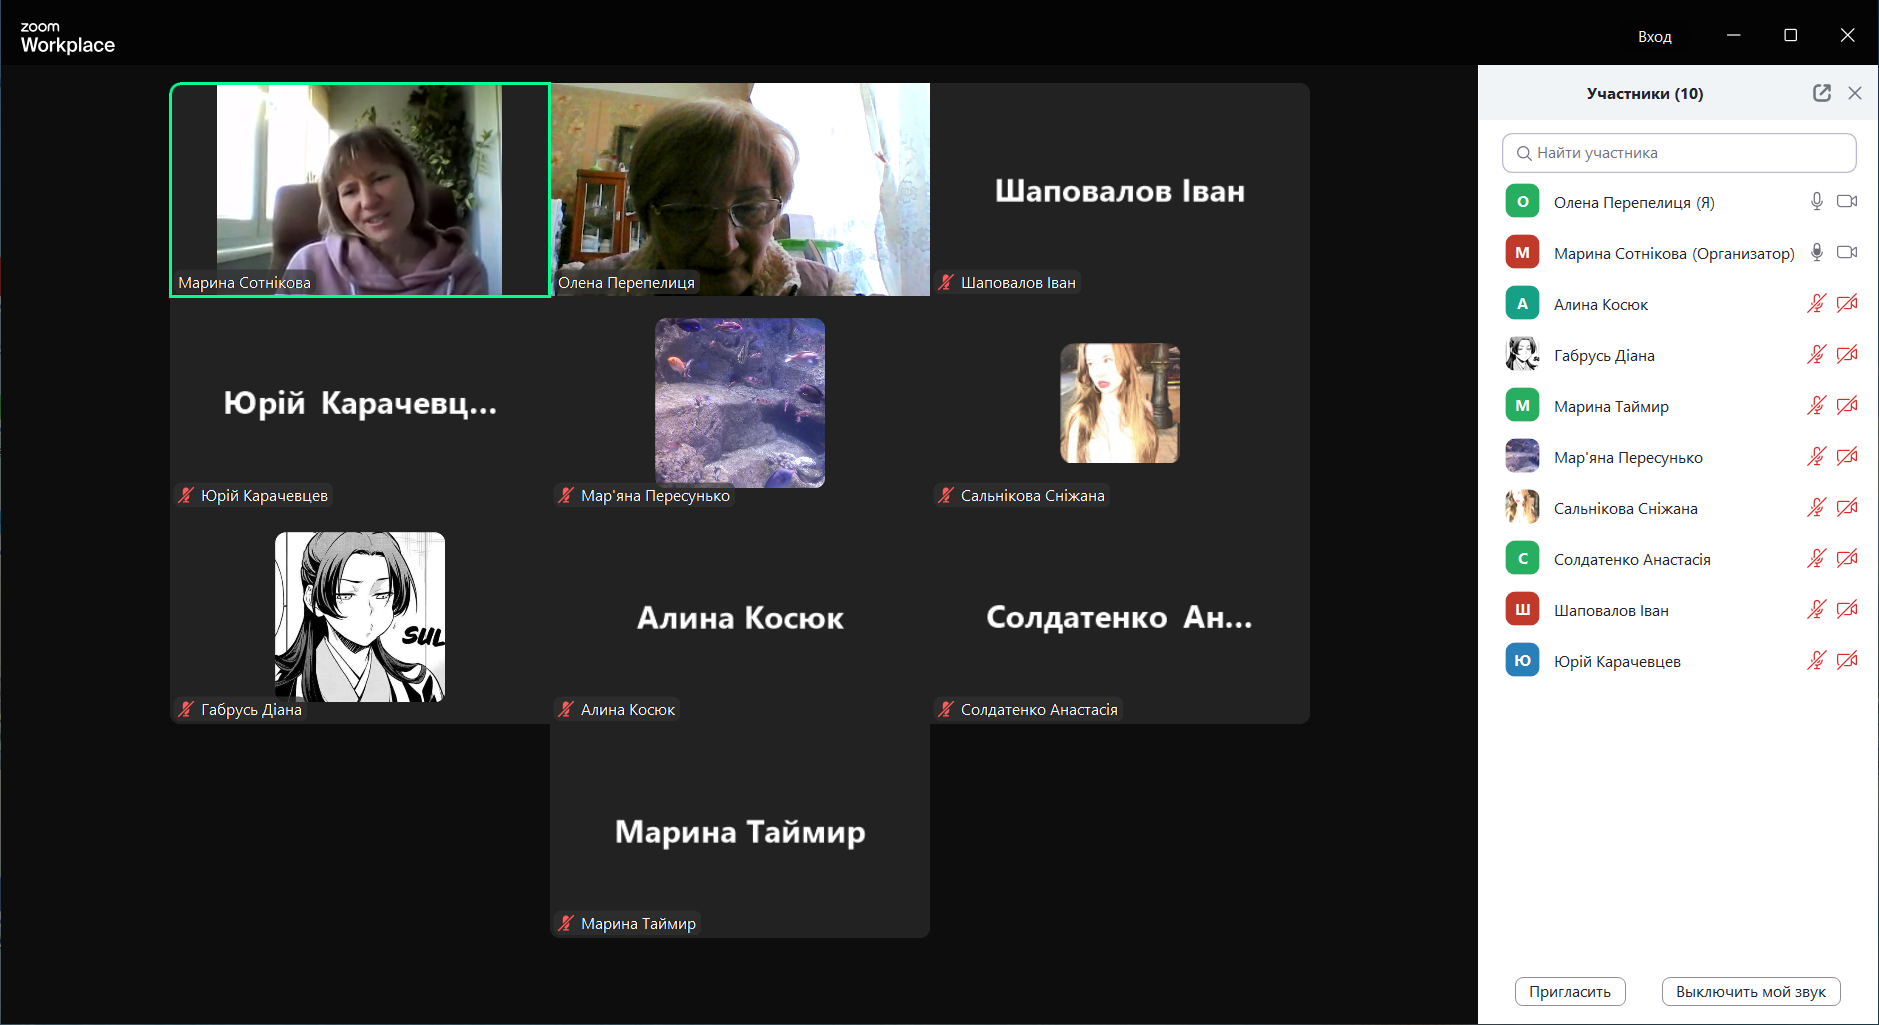Click Мар'яна Пересунько aquarium picture tile
The width and height of the screenshot is (1879, 1025).
[740, 403]
